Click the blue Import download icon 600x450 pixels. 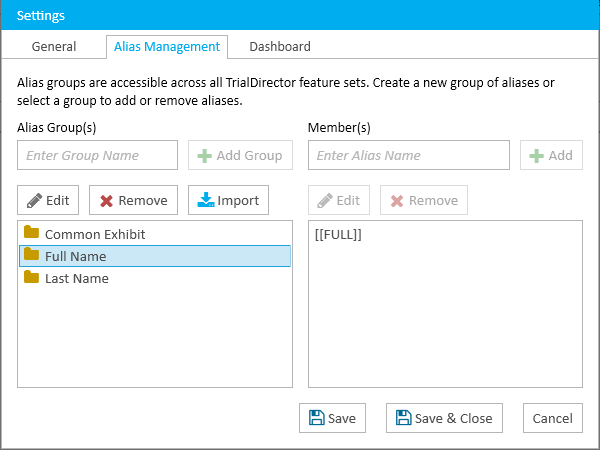(x=205, y=200)
